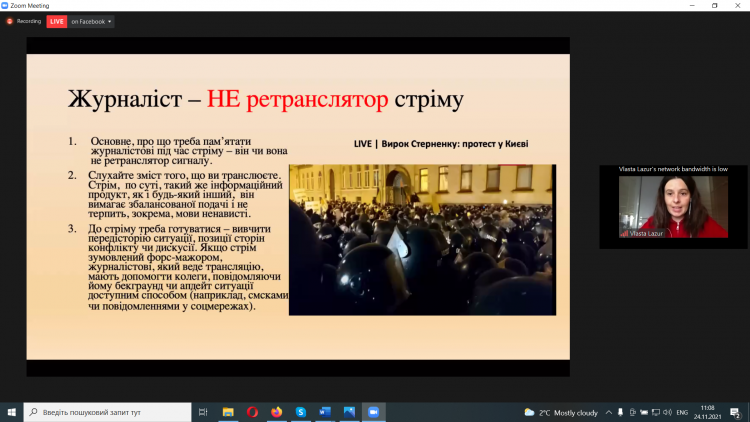Click the microphone tray icon

click(620, 412)
